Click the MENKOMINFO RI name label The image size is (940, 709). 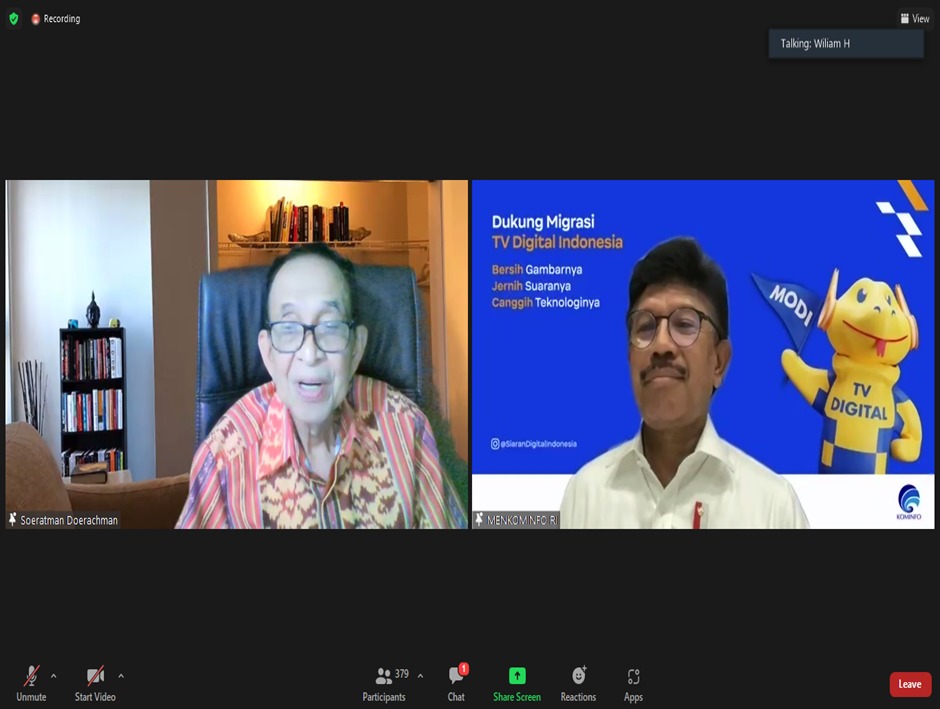[x=522, y=520]
